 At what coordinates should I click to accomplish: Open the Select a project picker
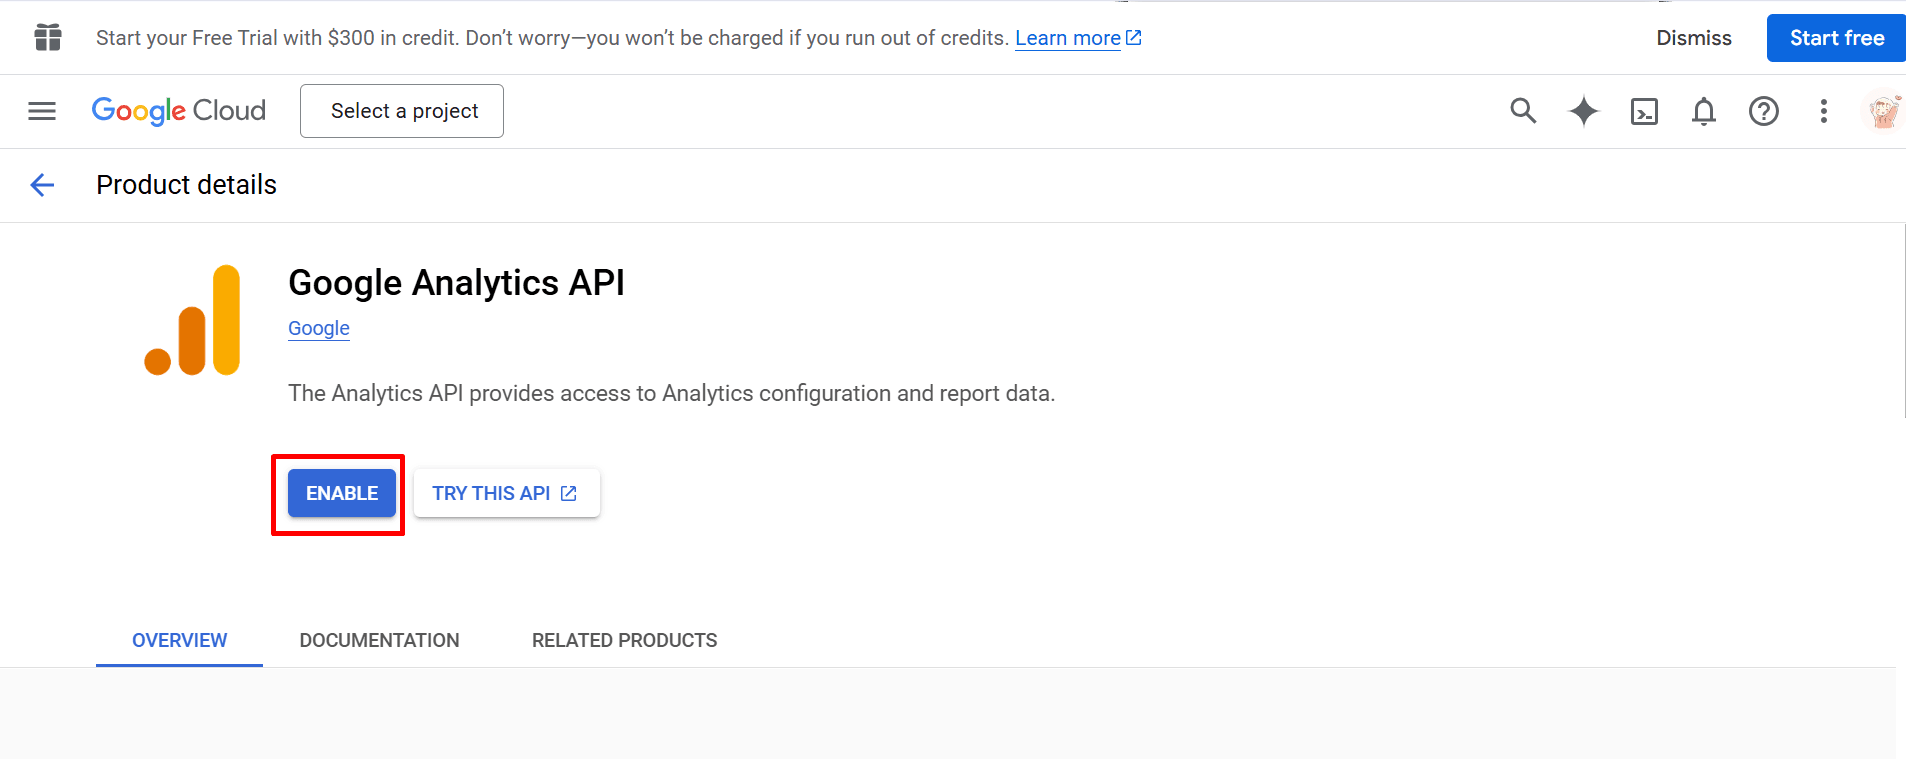402,111
